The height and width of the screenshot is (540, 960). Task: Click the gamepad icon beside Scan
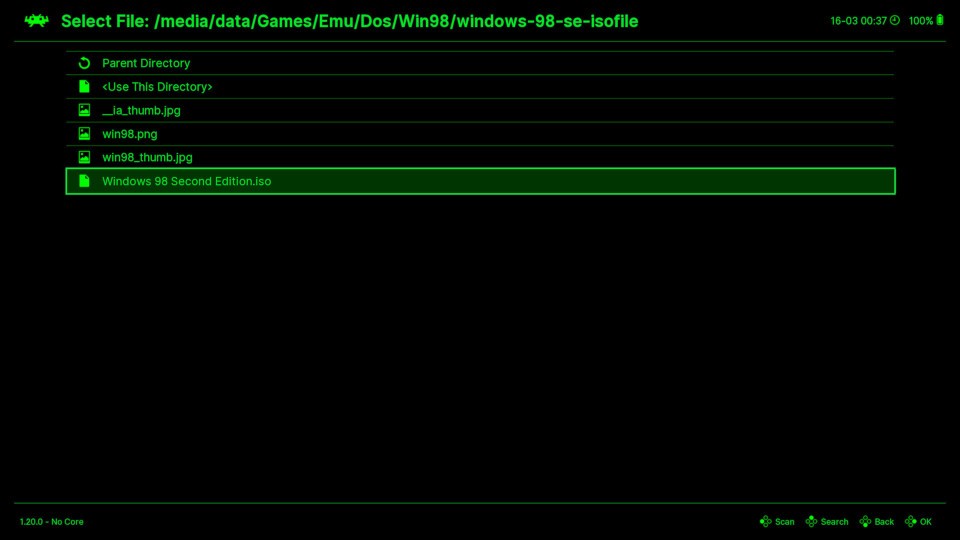coord(765,521)
